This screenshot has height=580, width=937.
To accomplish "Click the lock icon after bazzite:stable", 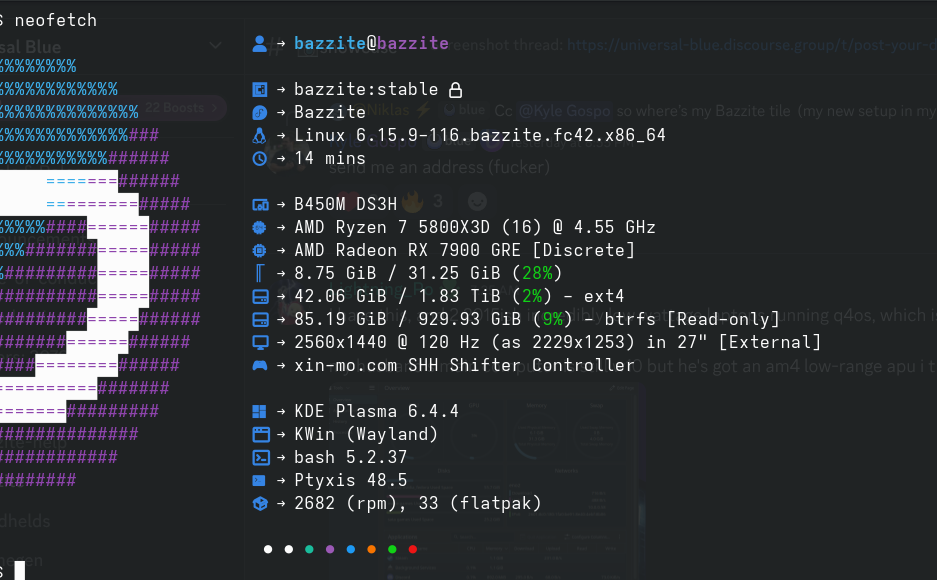I will click(x=455, y=90).
